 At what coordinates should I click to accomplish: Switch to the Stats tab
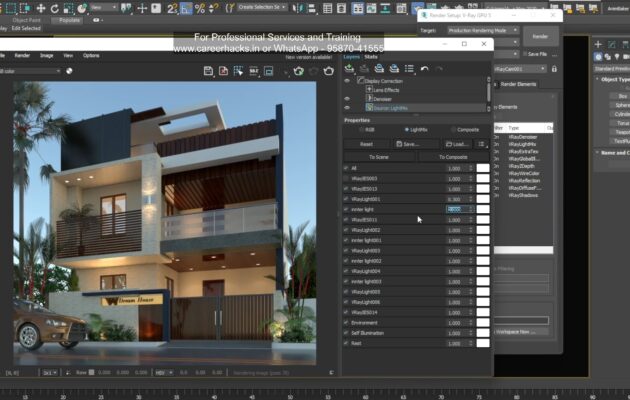pyautogui.click(x=371, y=57)
